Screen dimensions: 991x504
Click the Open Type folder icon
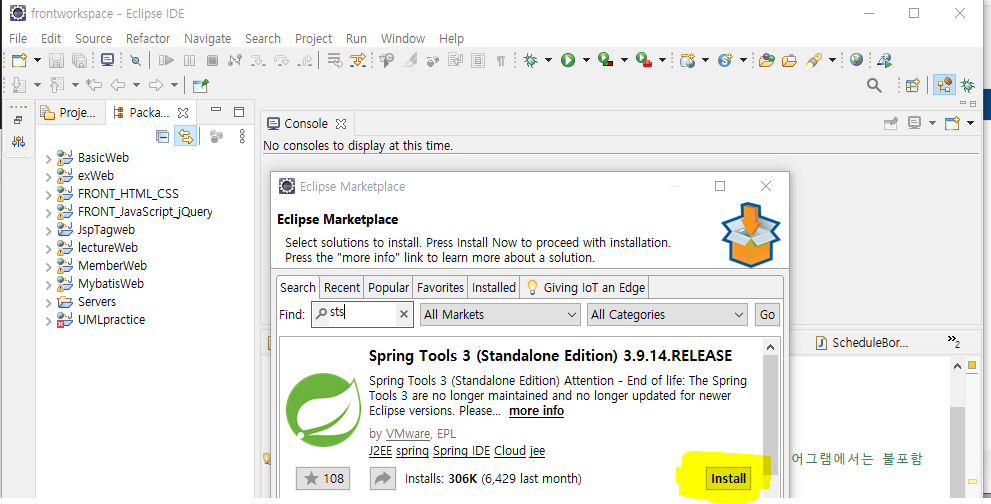point(767,60)
